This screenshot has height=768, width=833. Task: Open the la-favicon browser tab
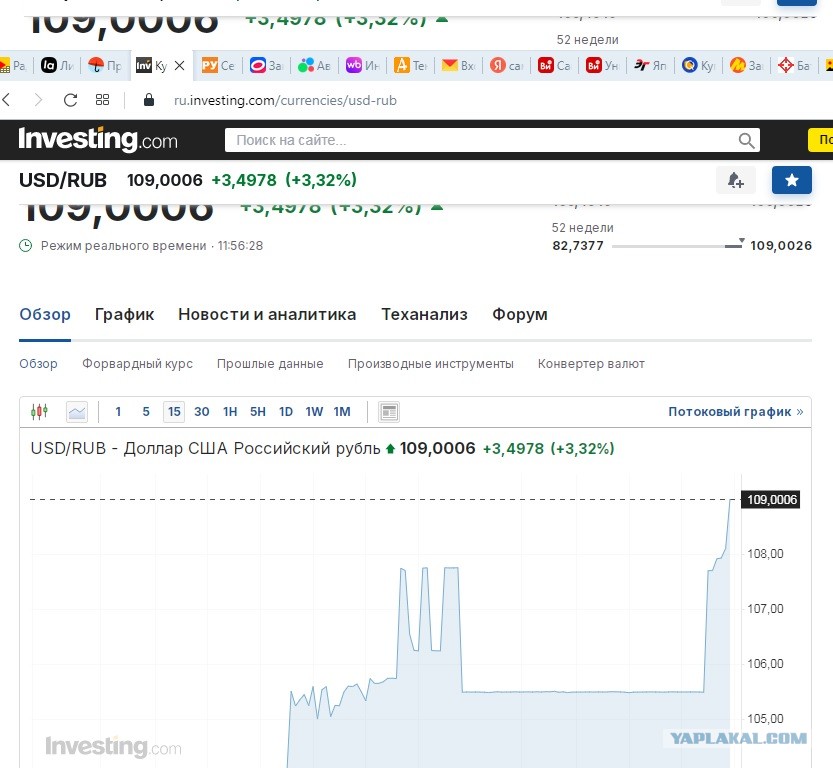point(57,65)
